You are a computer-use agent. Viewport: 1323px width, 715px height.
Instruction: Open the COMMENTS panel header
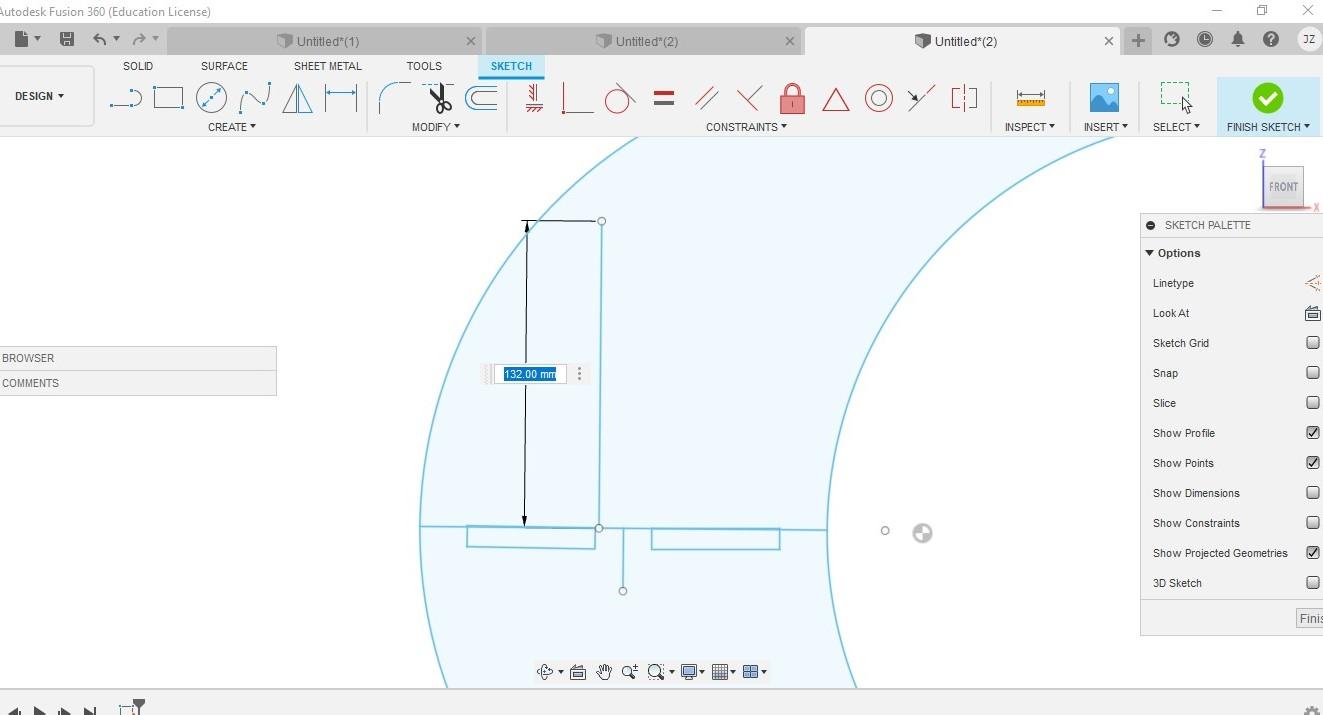pos(138,383)
